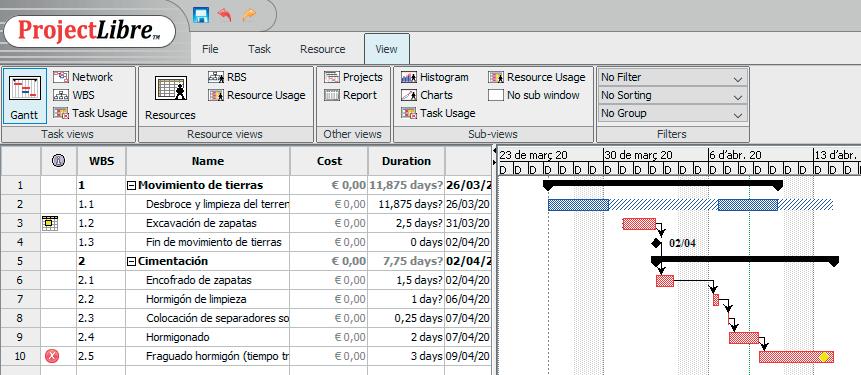Image resolution: width=861 pixels, height=375 pixels.
Task: Open the Resource ribbon tab
Action: tap(322, 49)
